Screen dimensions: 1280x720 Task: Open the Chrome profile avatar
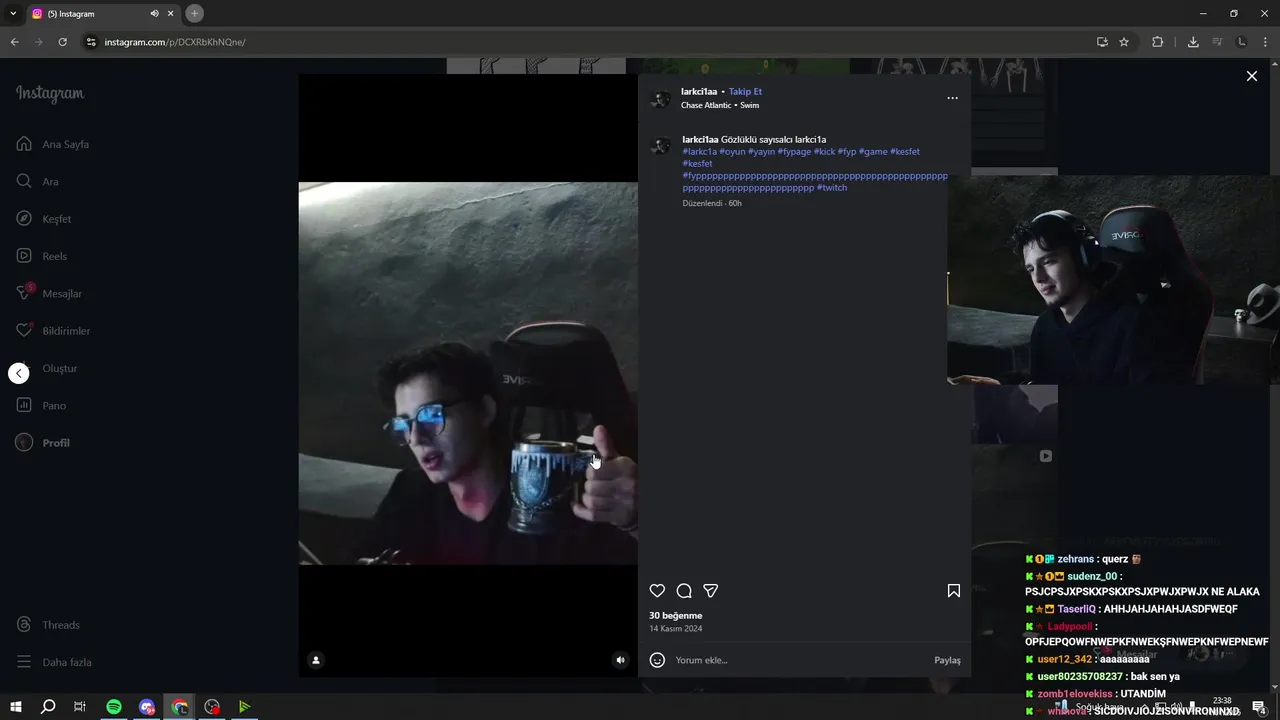[x=1242, y=42]
